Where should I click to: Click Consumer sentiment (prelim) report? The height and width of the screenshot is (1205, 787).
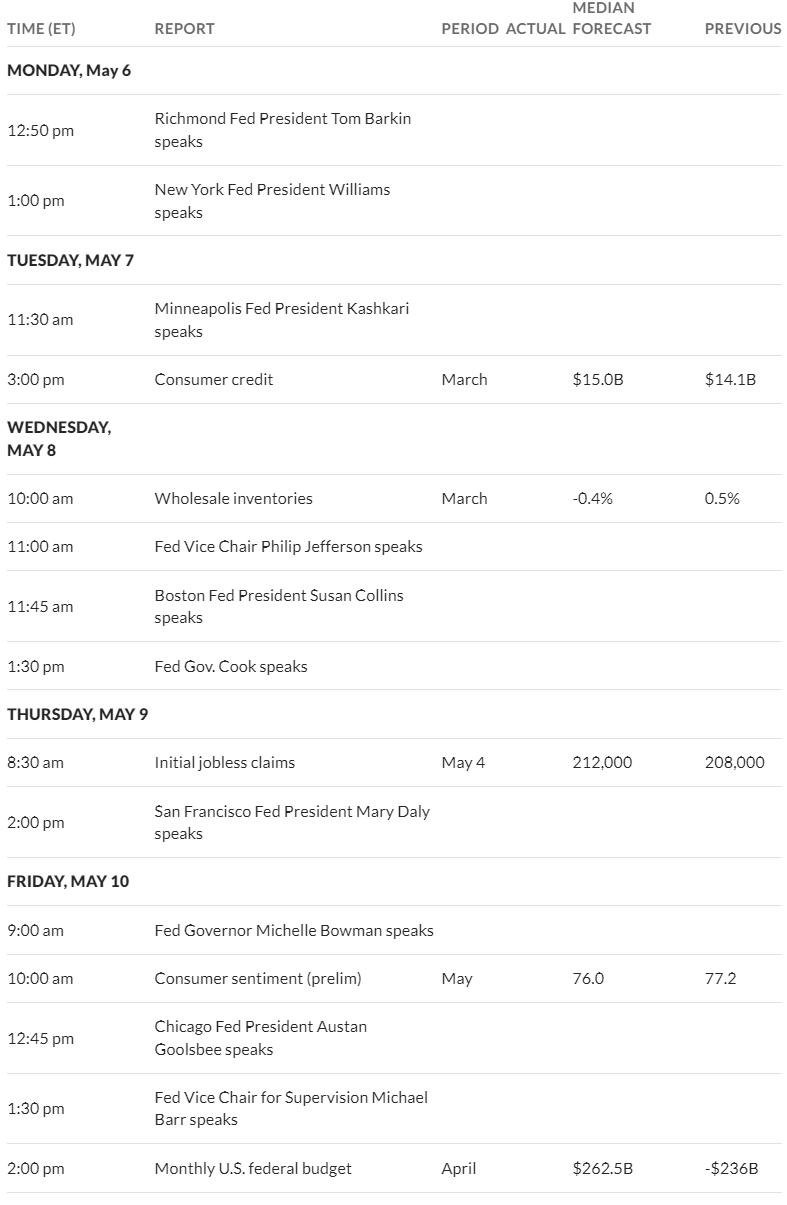coord(257,978)
